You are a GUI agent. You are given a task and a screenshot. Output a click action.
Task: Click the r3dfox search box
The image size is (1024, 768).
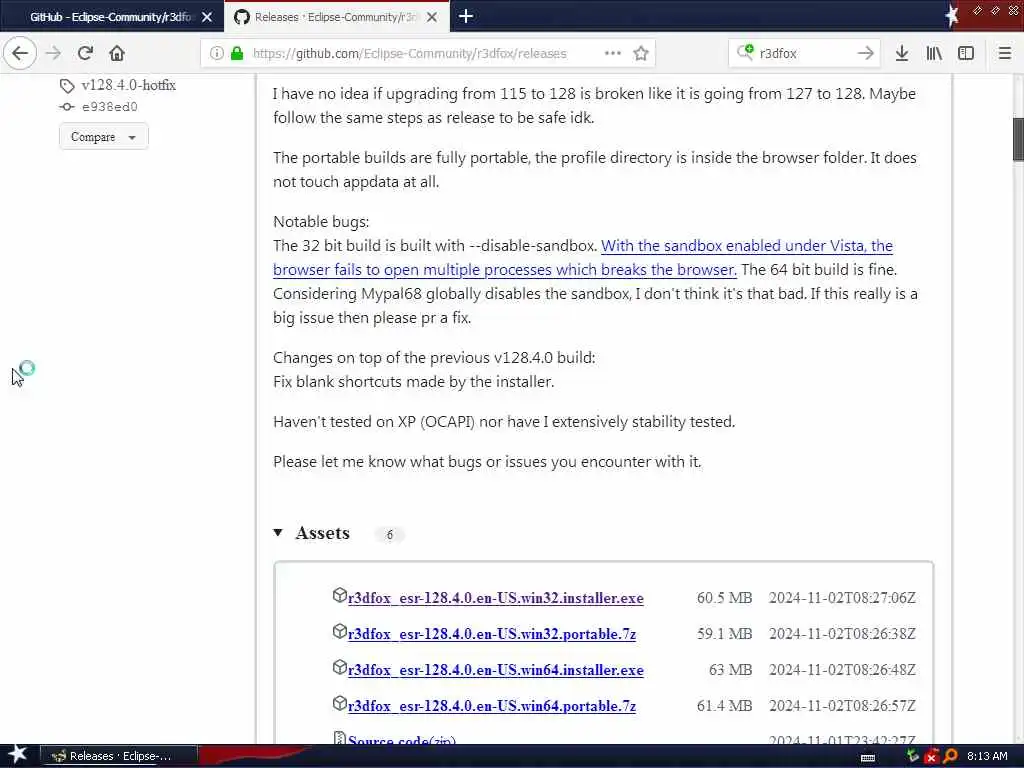coord(805,53)
